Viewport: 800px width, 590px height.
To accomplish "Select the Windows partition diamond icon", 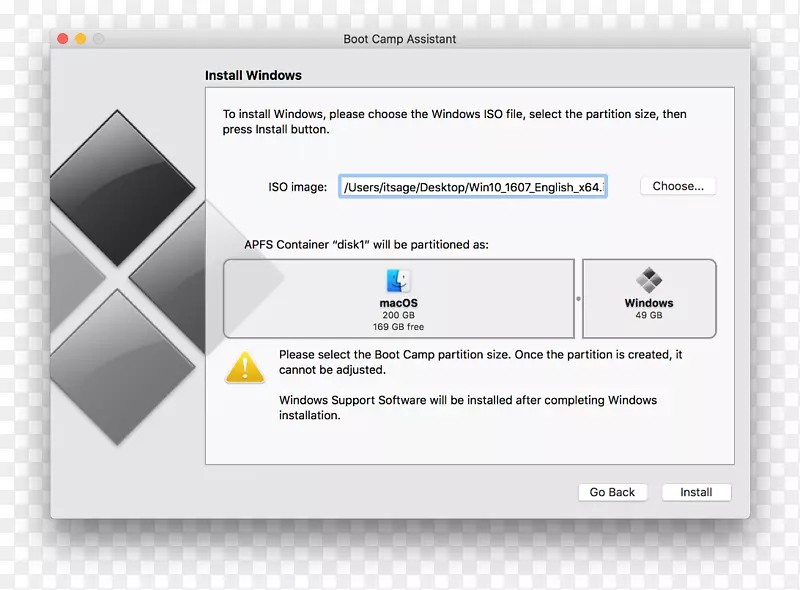I will click(x=648, y=280).
